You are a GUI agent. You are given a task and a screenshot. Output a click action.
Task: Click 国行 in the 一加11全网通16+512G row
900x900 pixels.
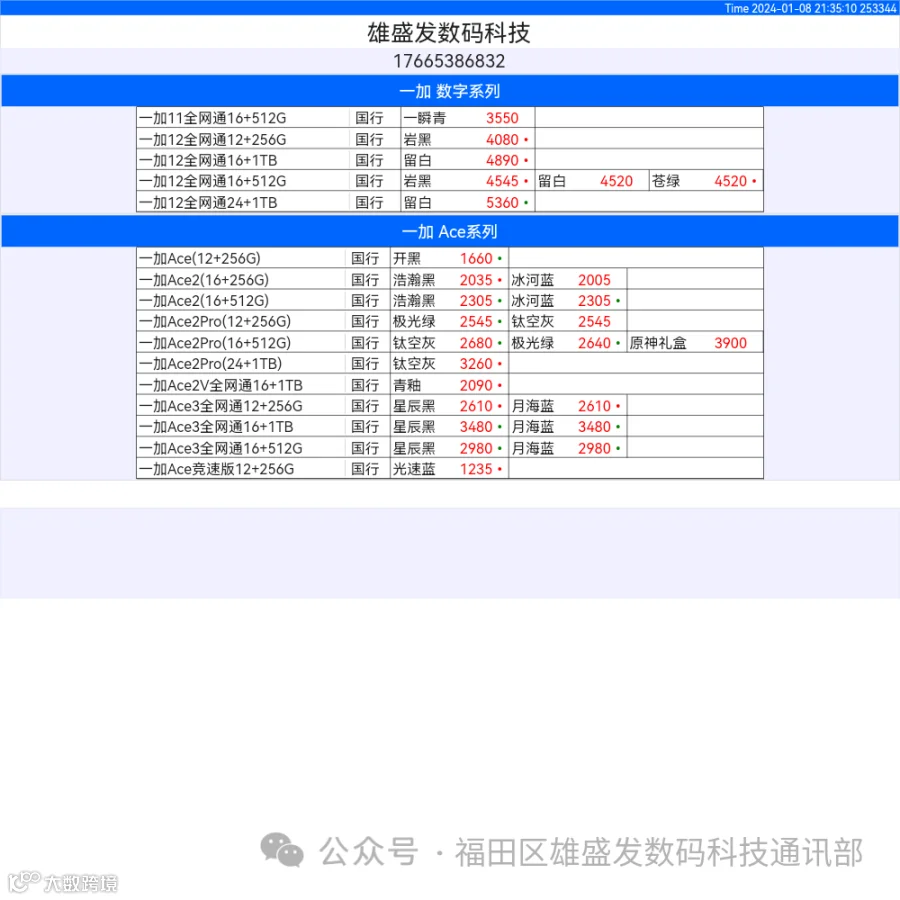click(x=369, y=118)
